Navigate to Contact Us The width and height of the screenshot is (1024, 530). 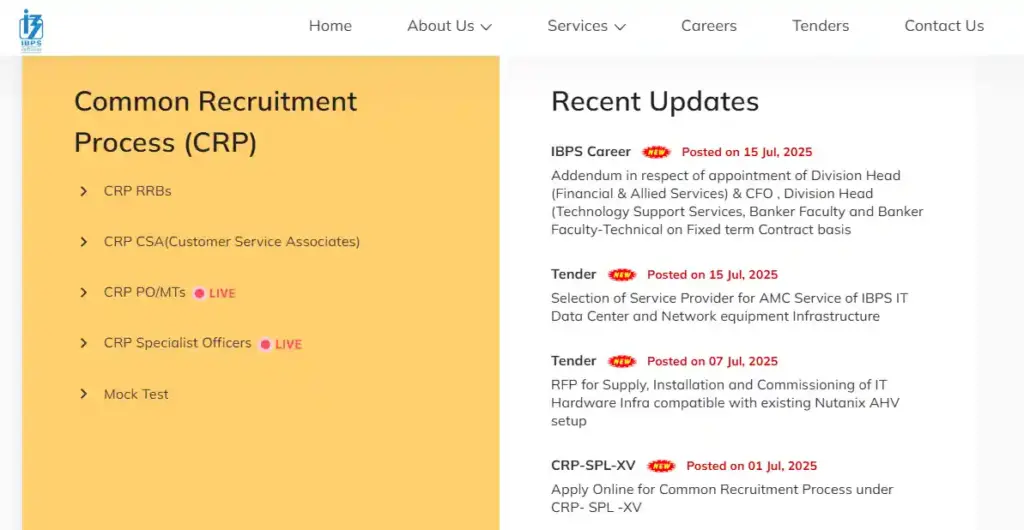(944, 26)
